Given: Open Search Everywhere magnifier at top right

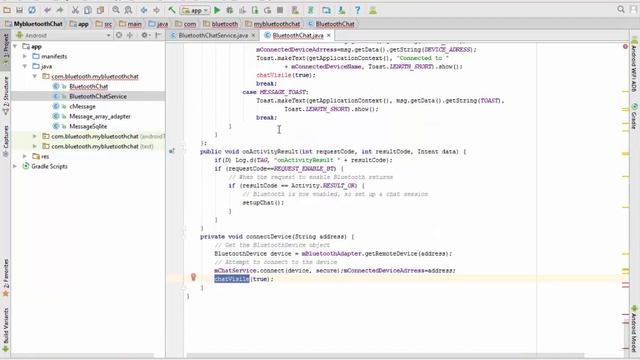Looking at the screenshot, I should click(x=621, y=9).
